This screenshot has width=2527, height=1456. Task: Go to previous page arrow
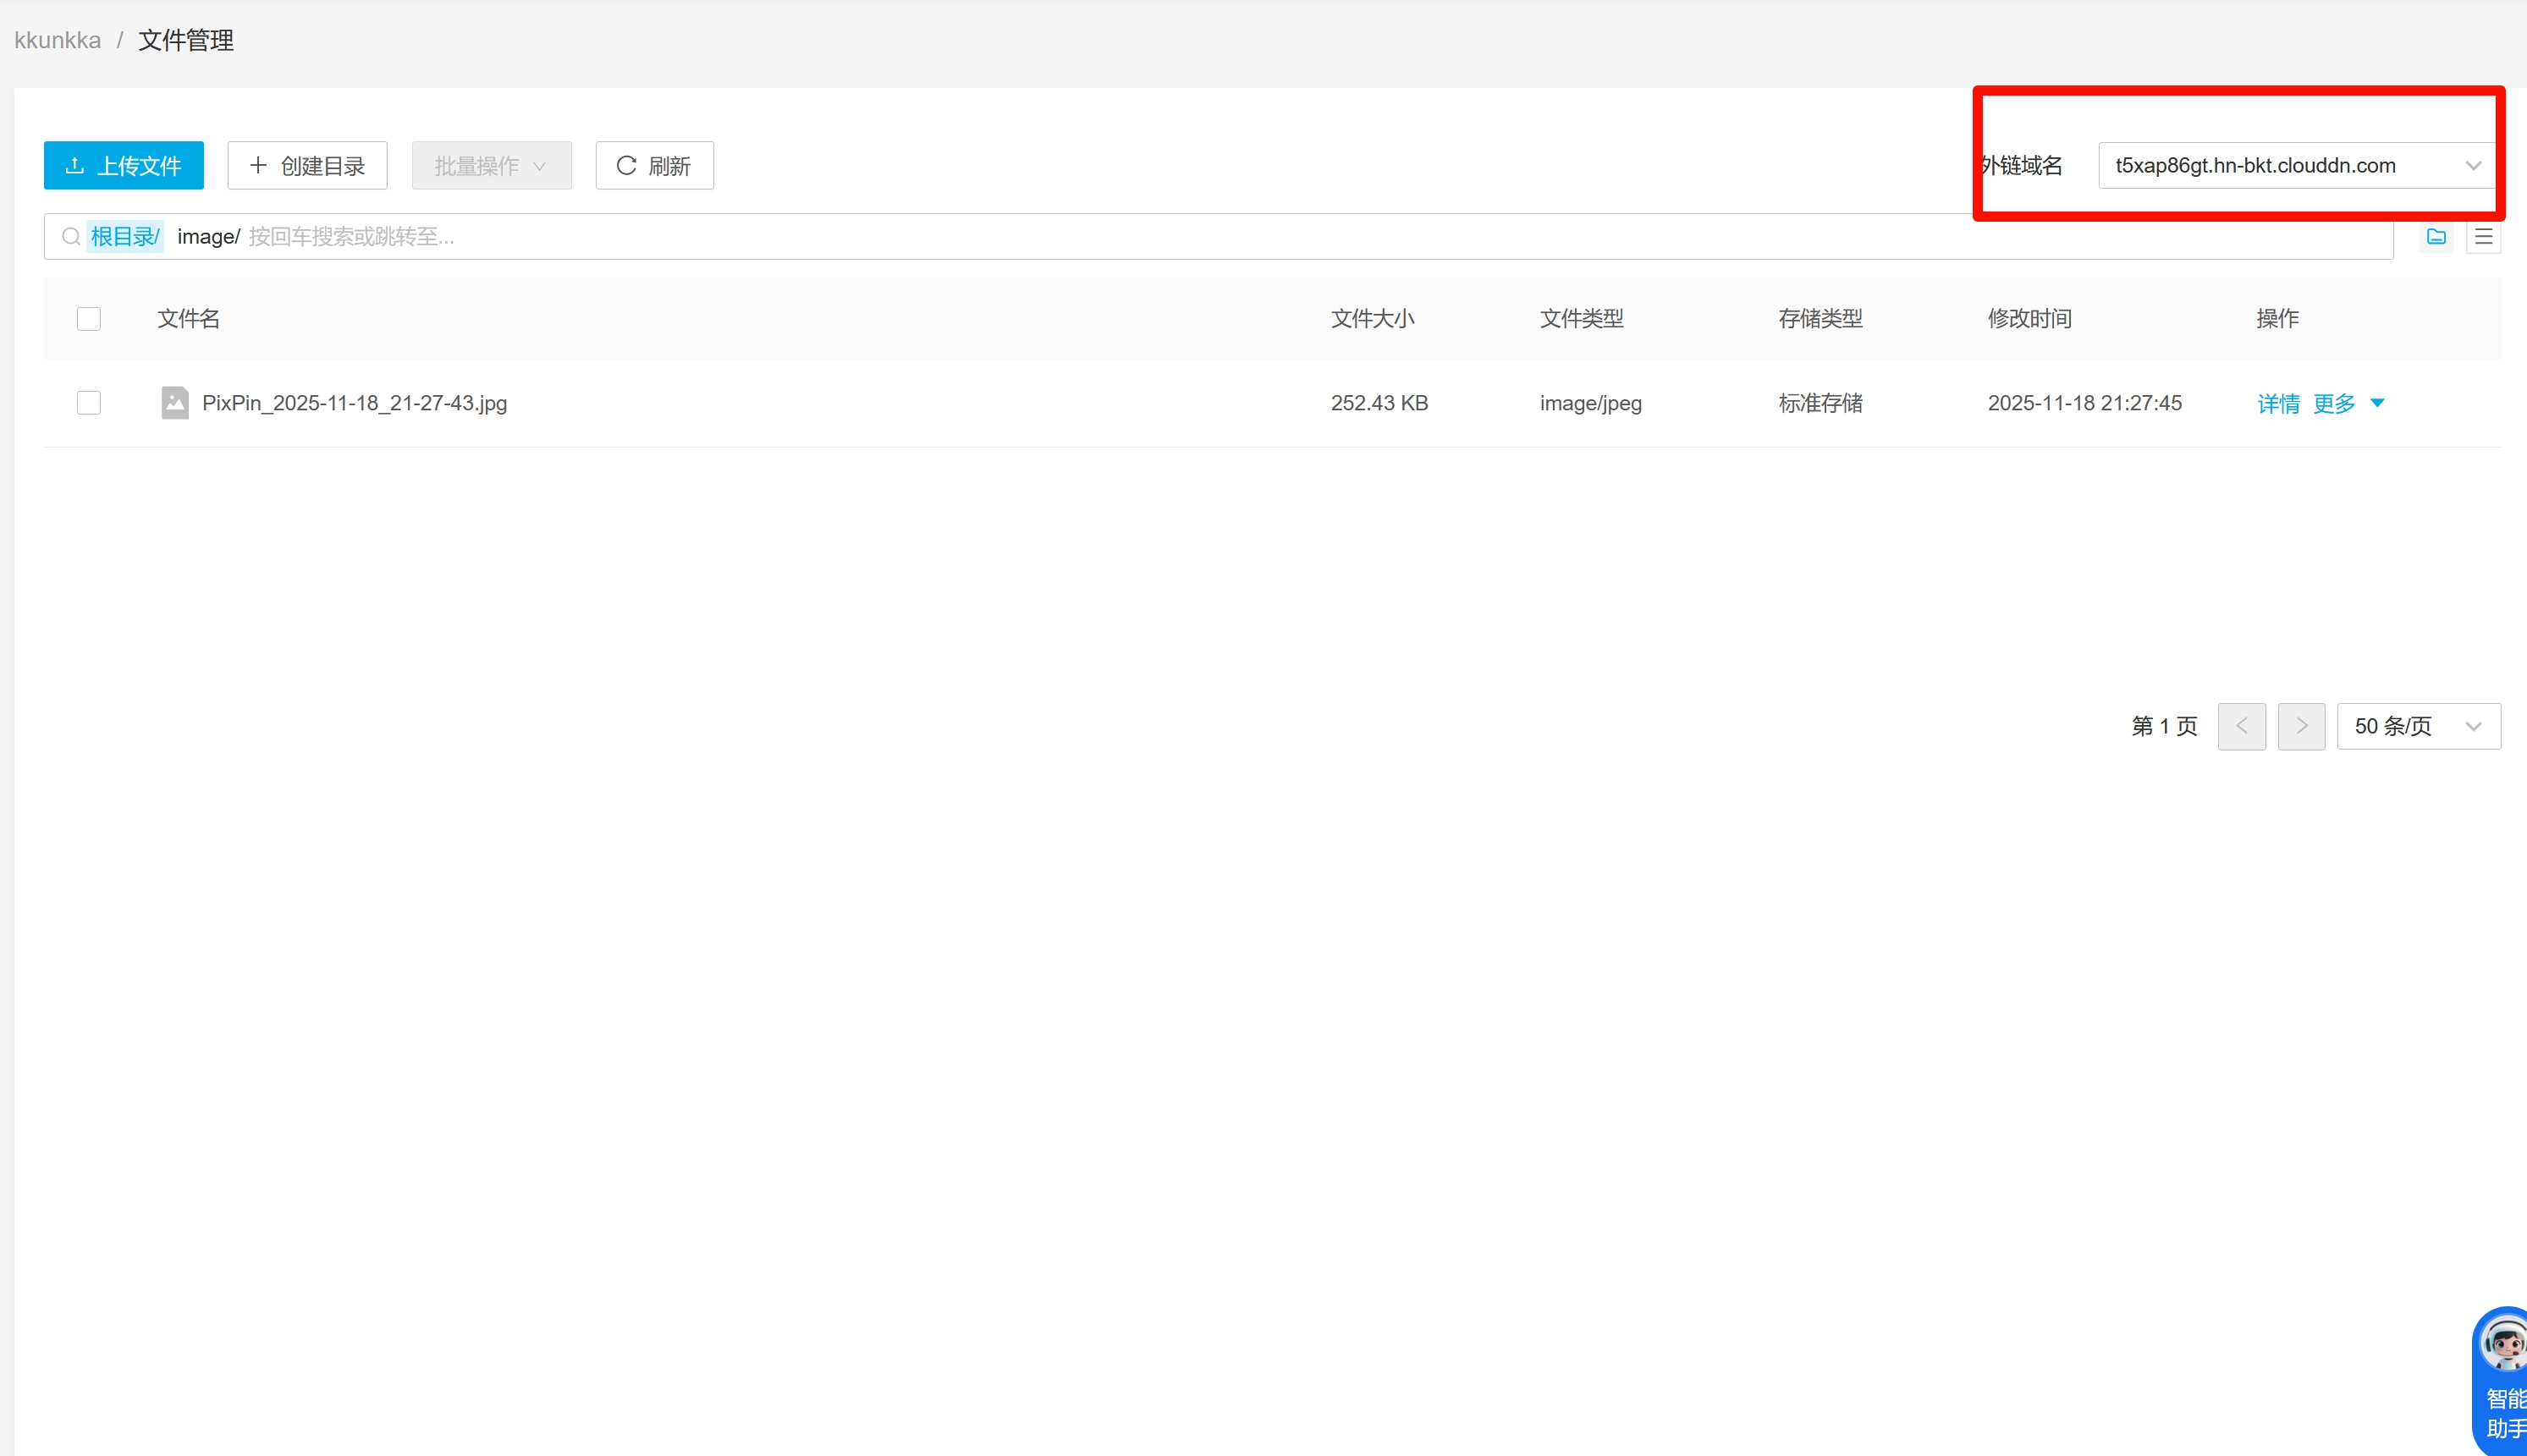pyautogui.click(x=2241, y=726)
